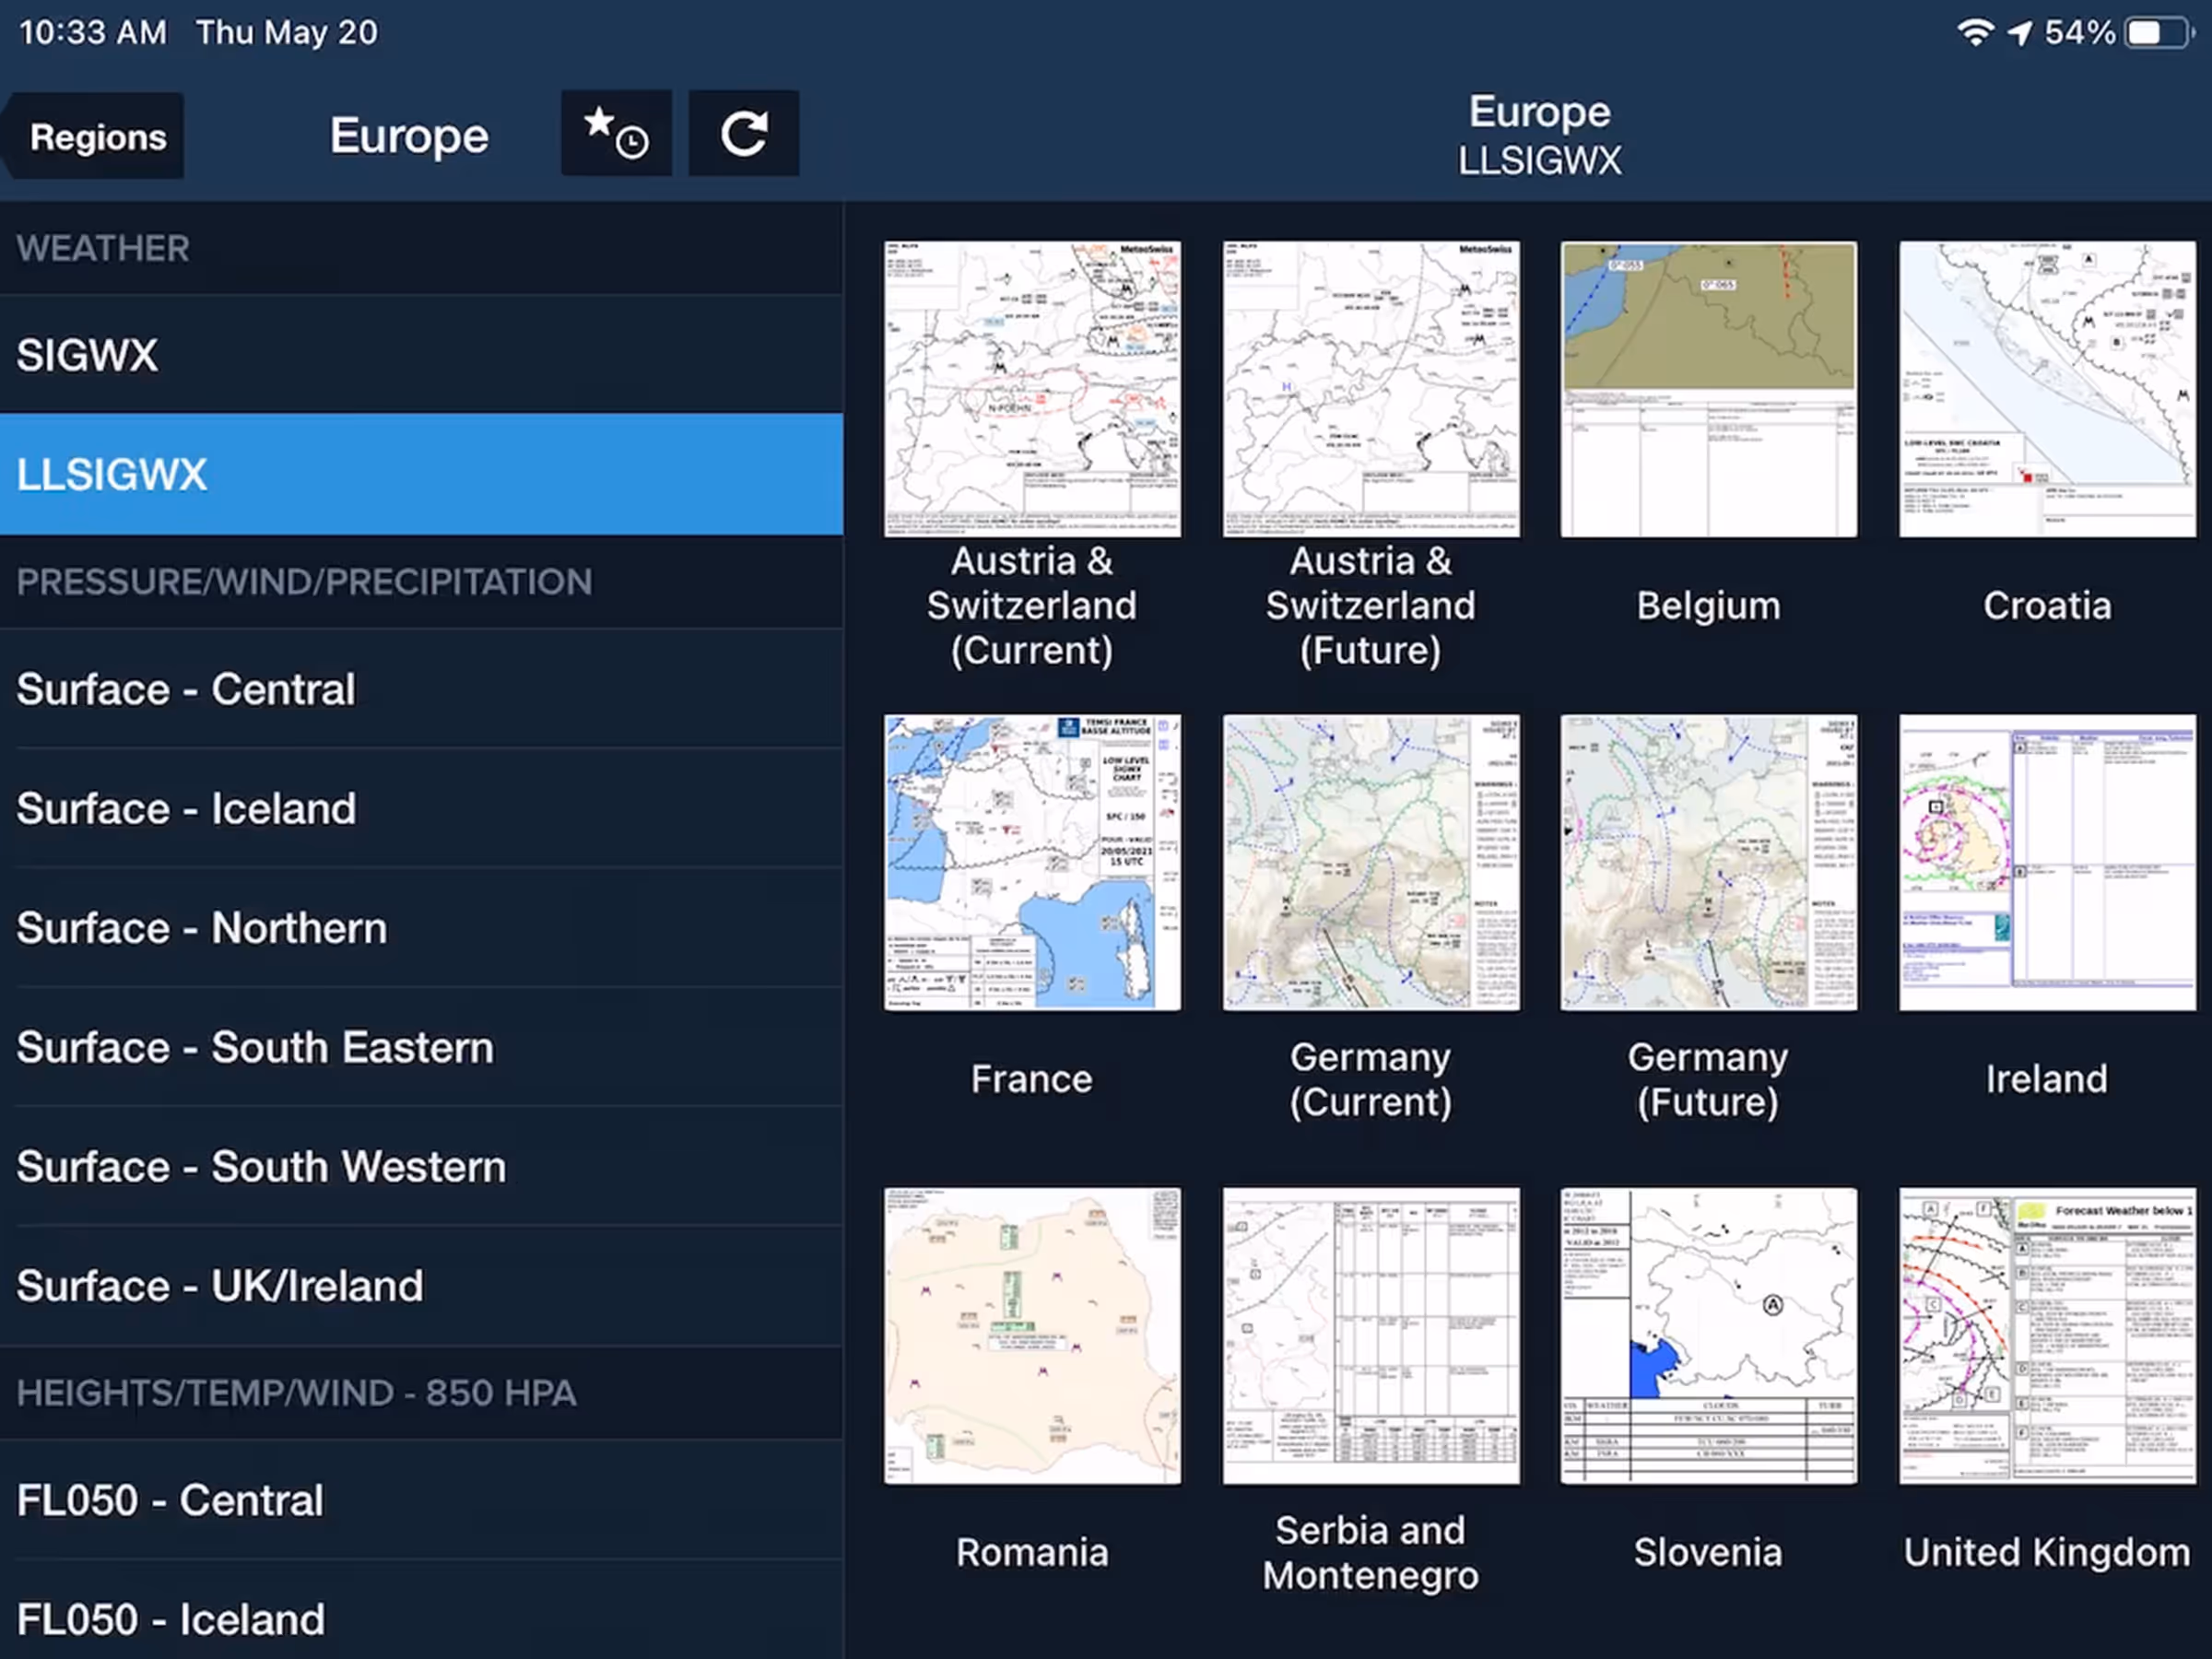View Germany (Current) chart thumbnail

tap(1370, 862)
